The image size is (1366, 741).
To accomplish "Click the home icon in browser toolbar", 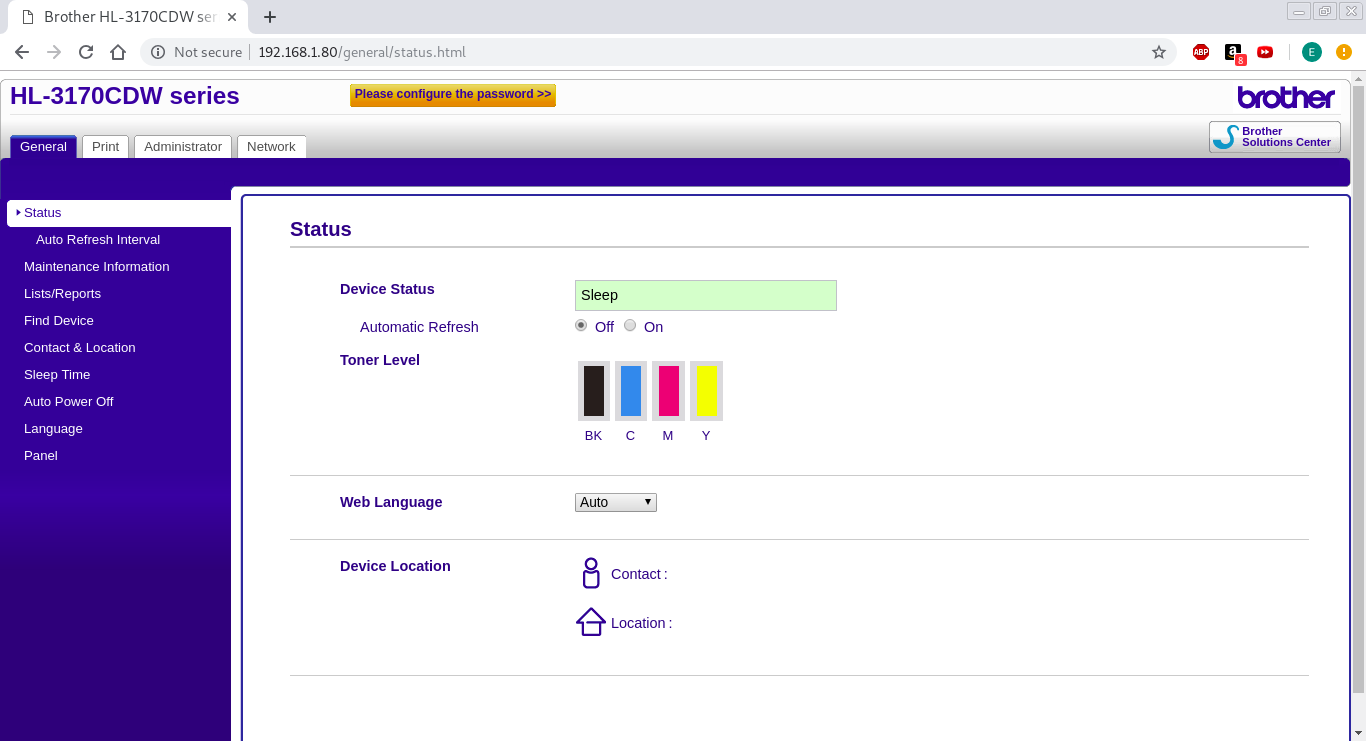I will [118, 52].
